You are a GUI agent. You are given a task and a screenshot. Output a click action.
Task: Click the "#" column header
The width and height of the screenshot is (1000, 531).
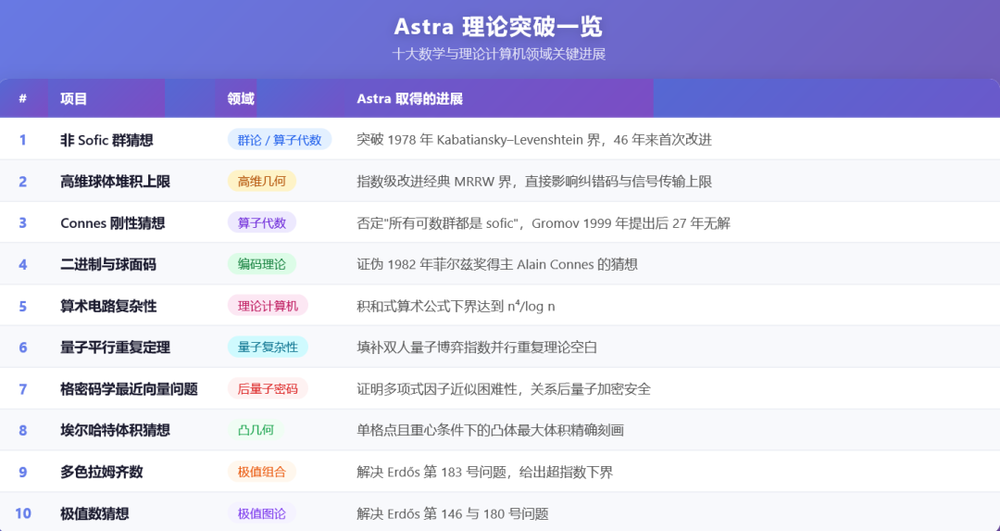click(23, 99)
